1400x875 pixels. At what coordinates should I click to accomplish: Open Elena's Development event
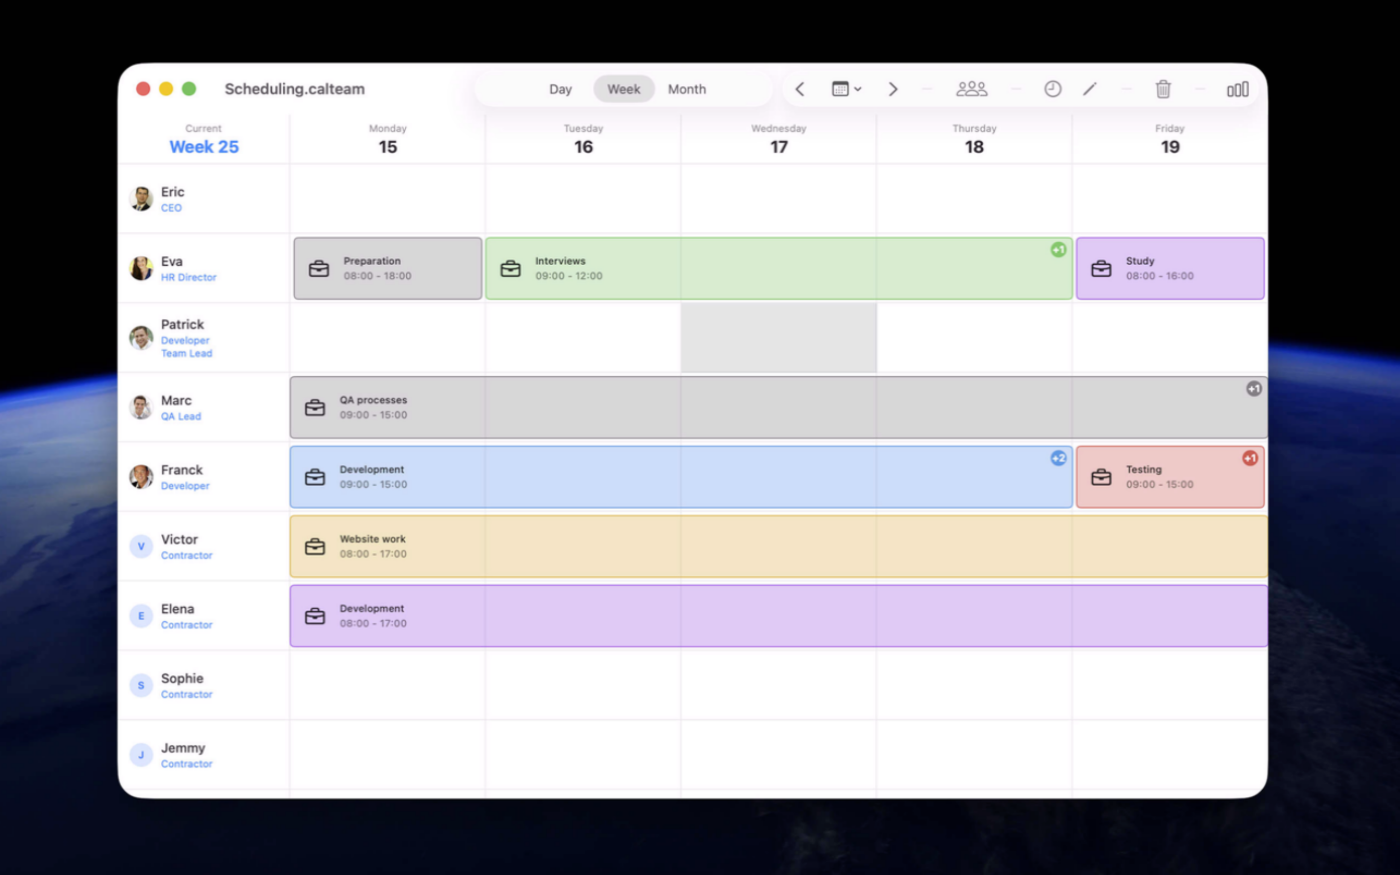coord(779,616)
